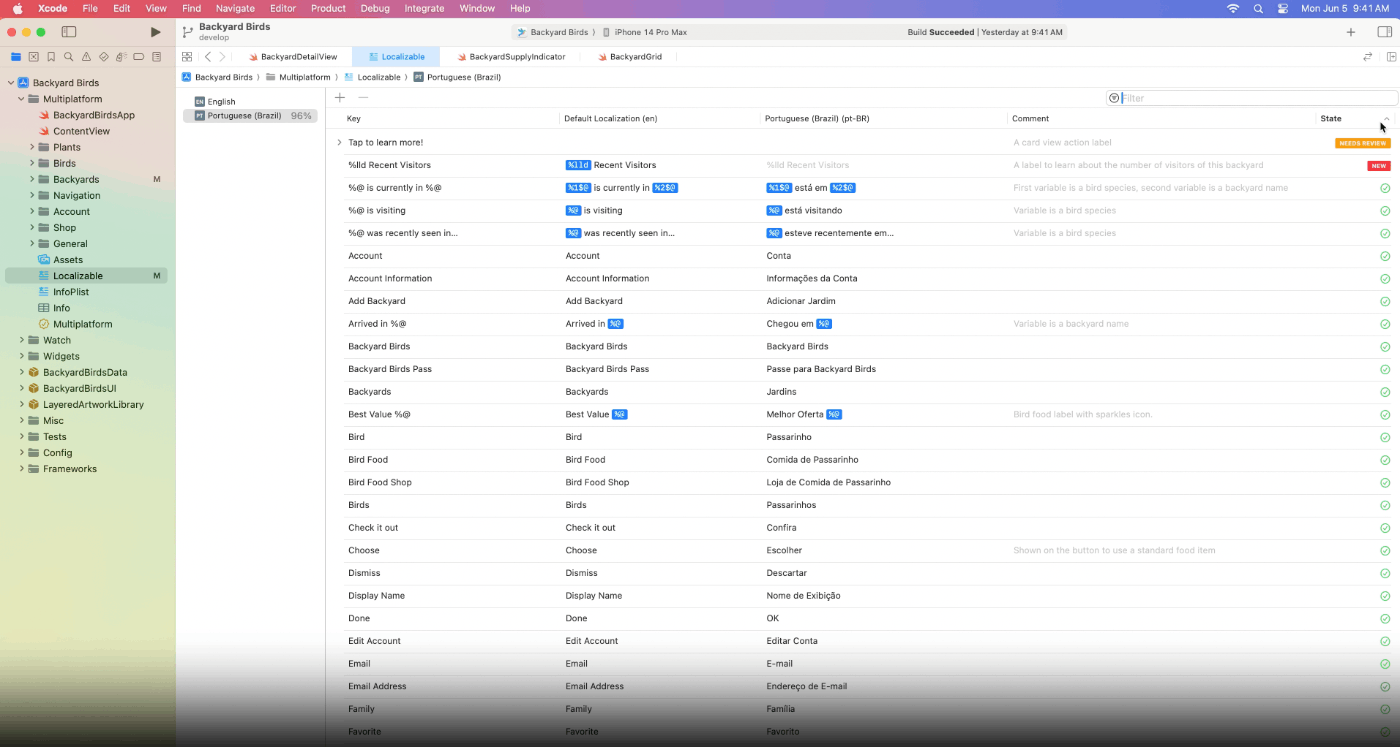This screenshot has height=747, width=1400.
Task: Expand the Shop folder
Action: 32,227
